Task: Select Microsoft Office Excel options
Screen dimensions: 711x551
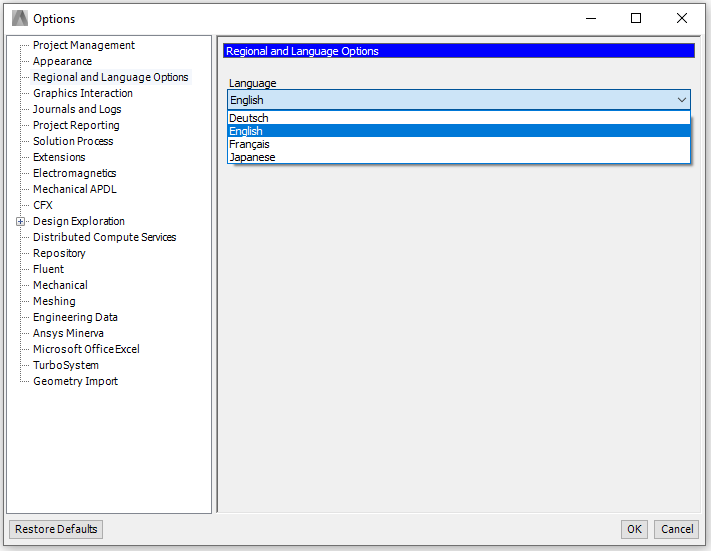Action: click(86, 349)
